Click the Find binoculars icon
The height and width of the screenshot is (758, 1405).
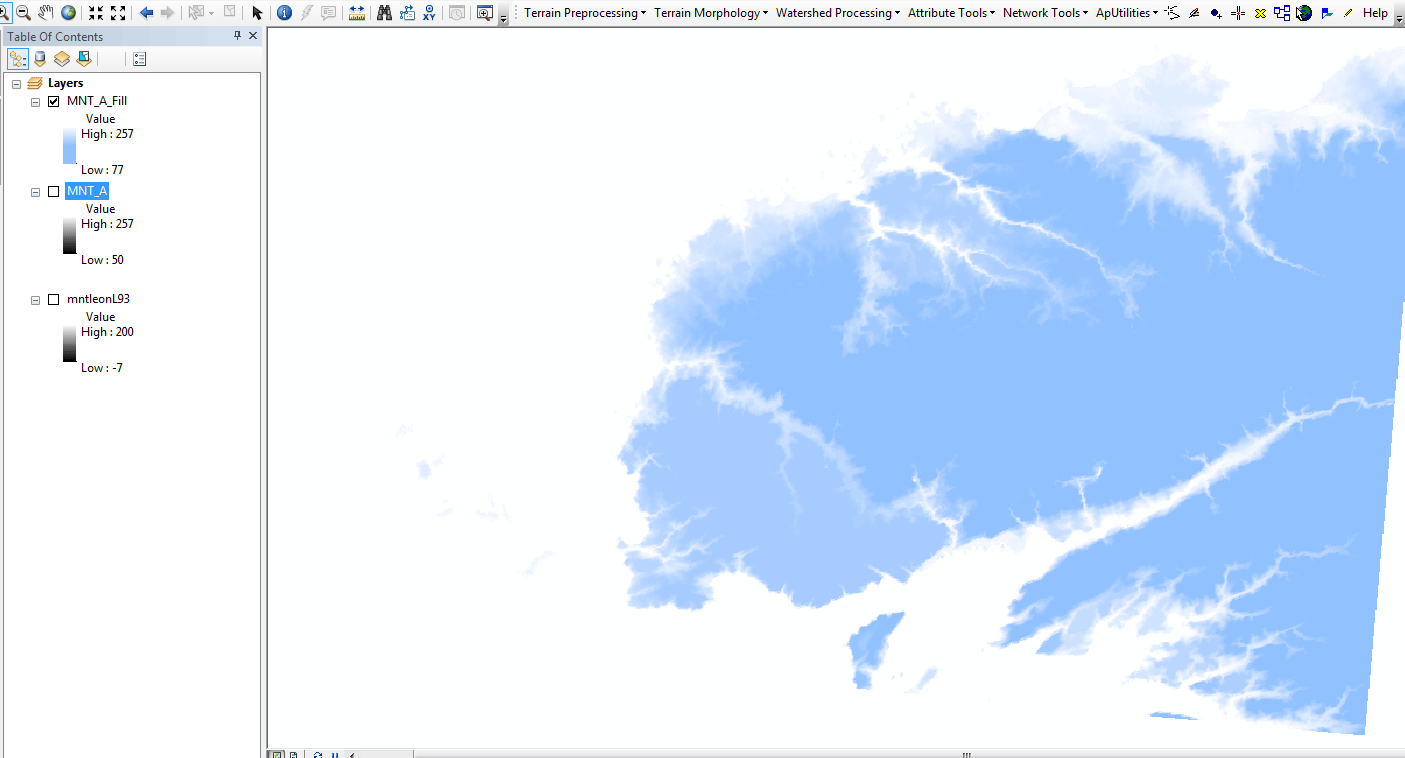pyautogui.click(x=384, y=13)
